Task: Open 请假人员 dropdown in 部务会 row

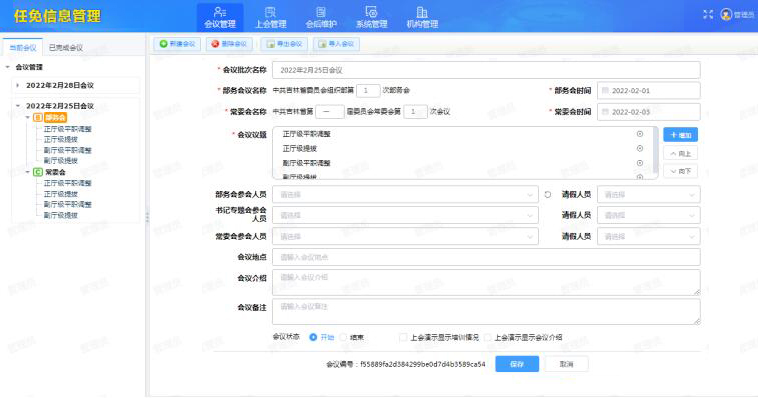Action: click(649, 194)
